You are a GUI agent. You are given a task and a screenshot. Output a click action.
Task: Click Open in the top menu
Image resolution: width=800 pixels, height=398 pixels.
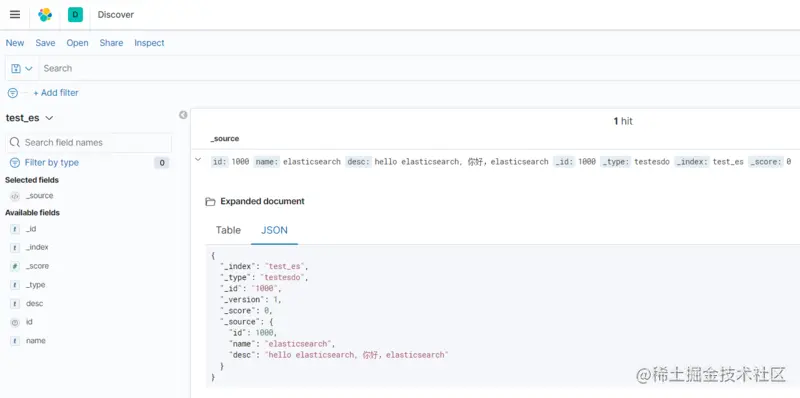pyautogui.click(x=78, y=43)
